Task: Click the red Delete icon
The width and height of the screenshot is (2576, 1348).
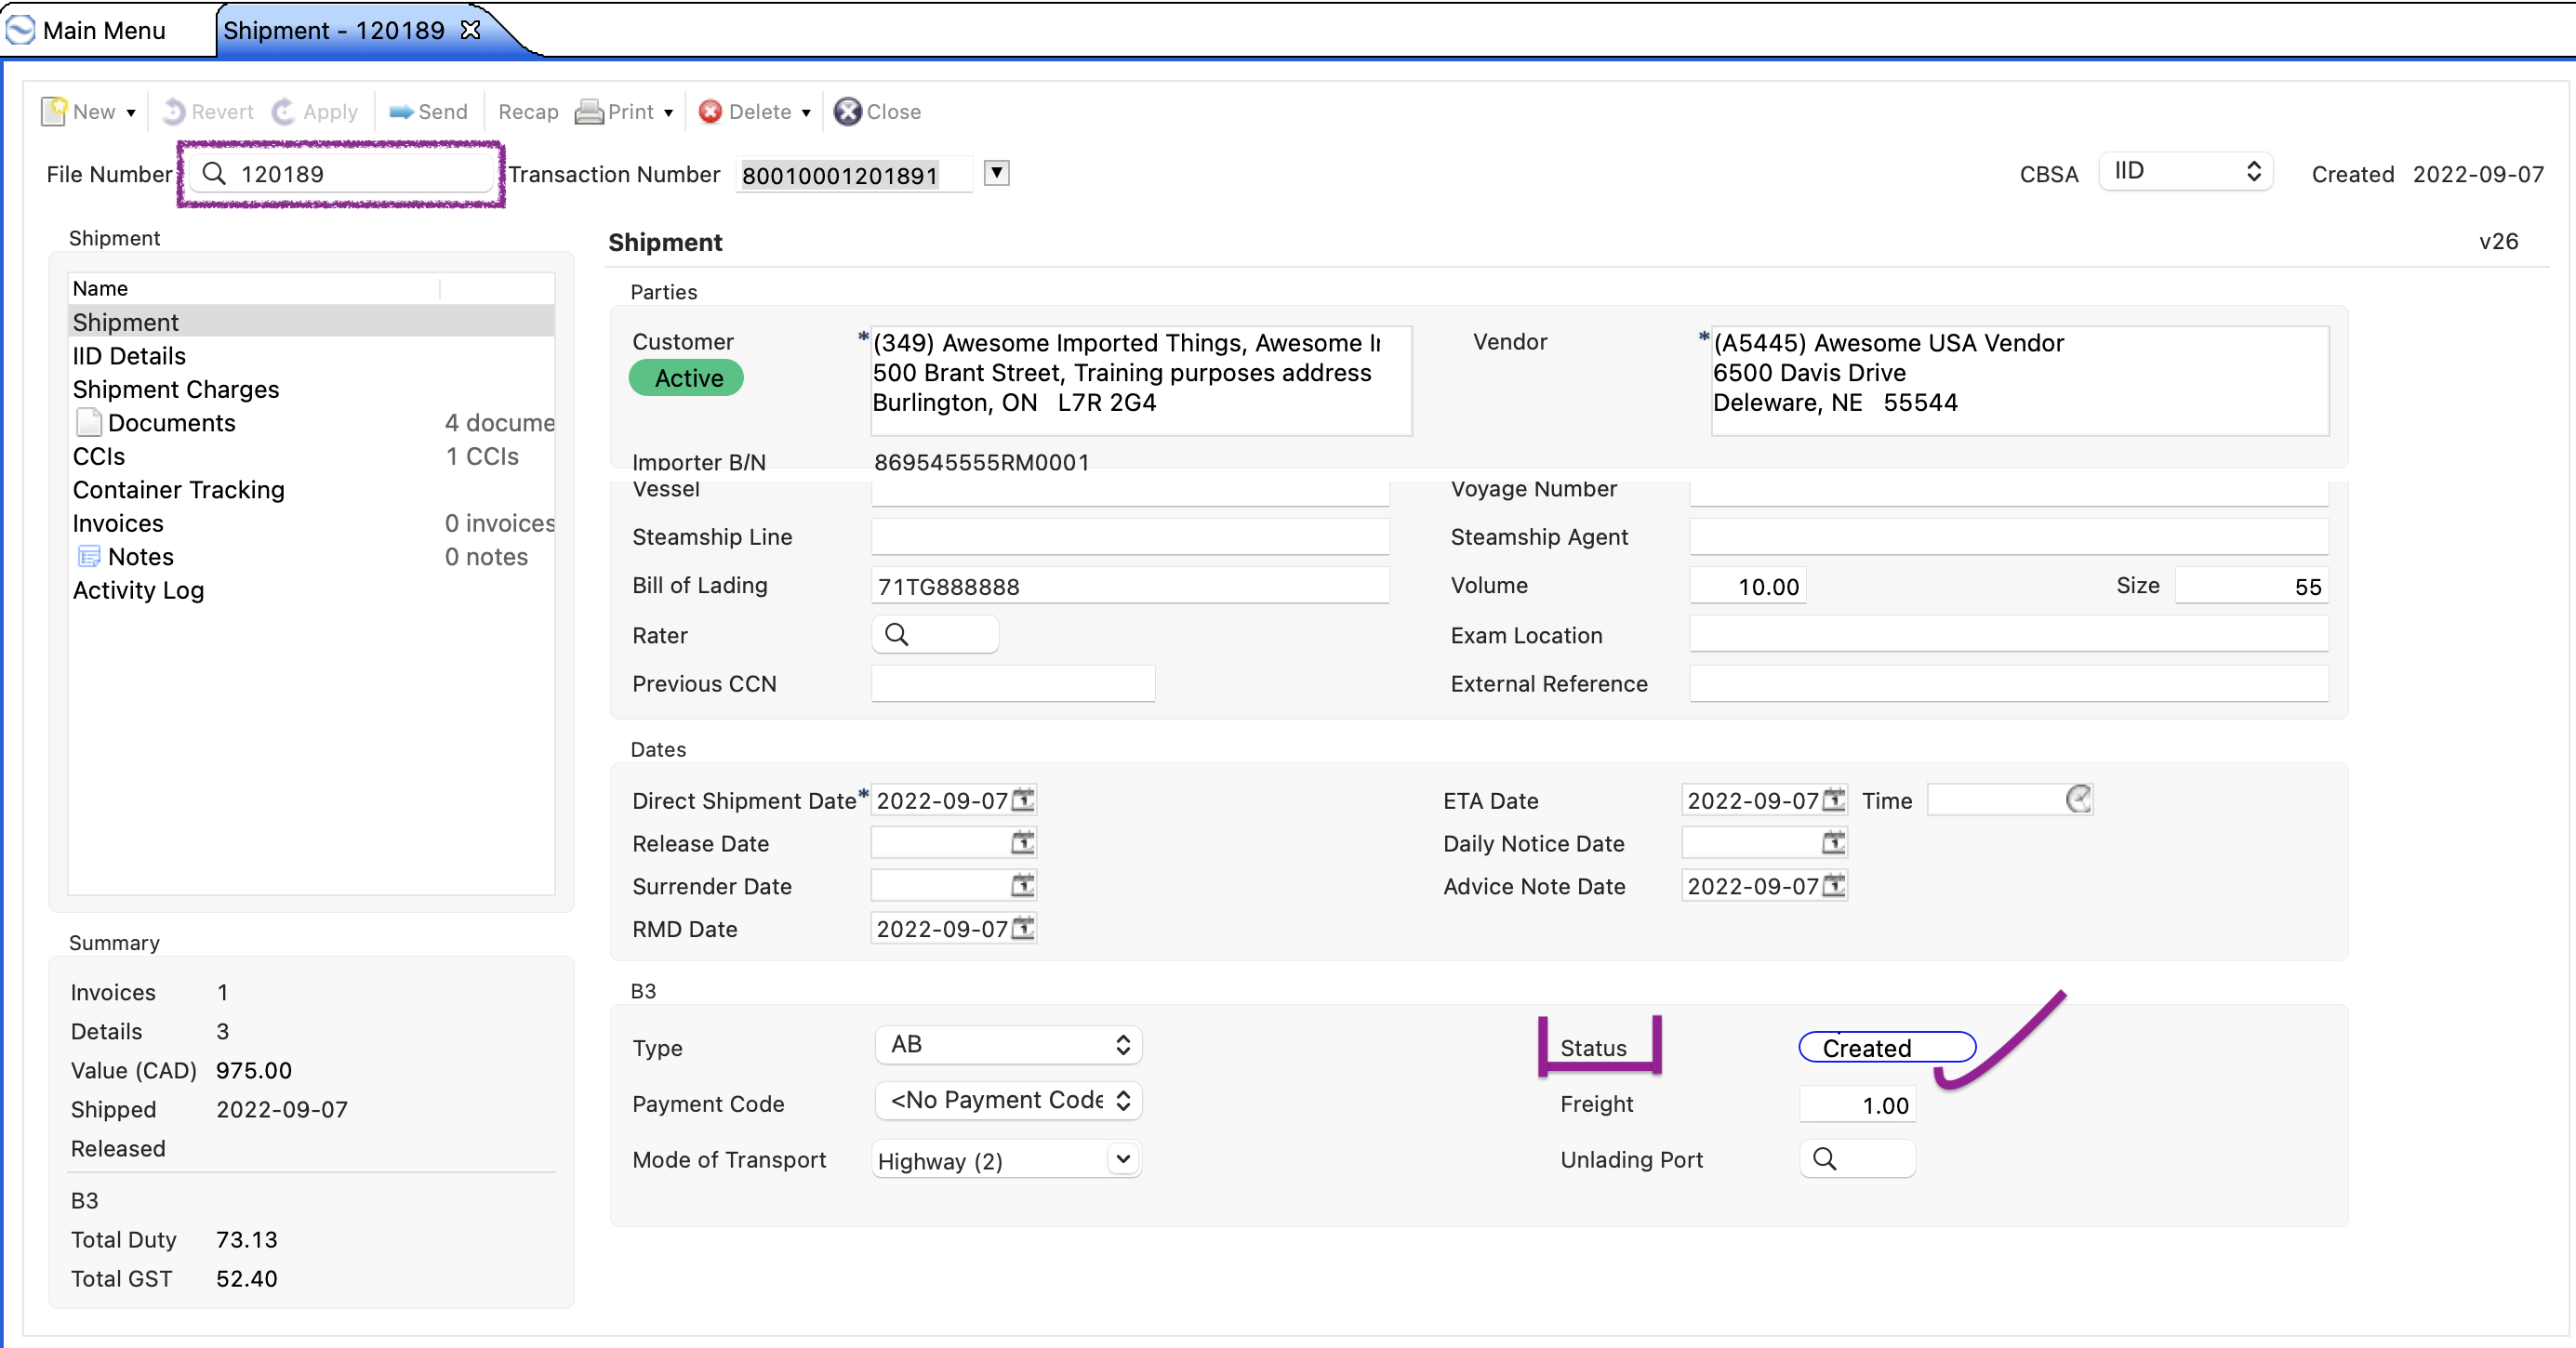Action: pyautogui.click(x=710, y=112)
